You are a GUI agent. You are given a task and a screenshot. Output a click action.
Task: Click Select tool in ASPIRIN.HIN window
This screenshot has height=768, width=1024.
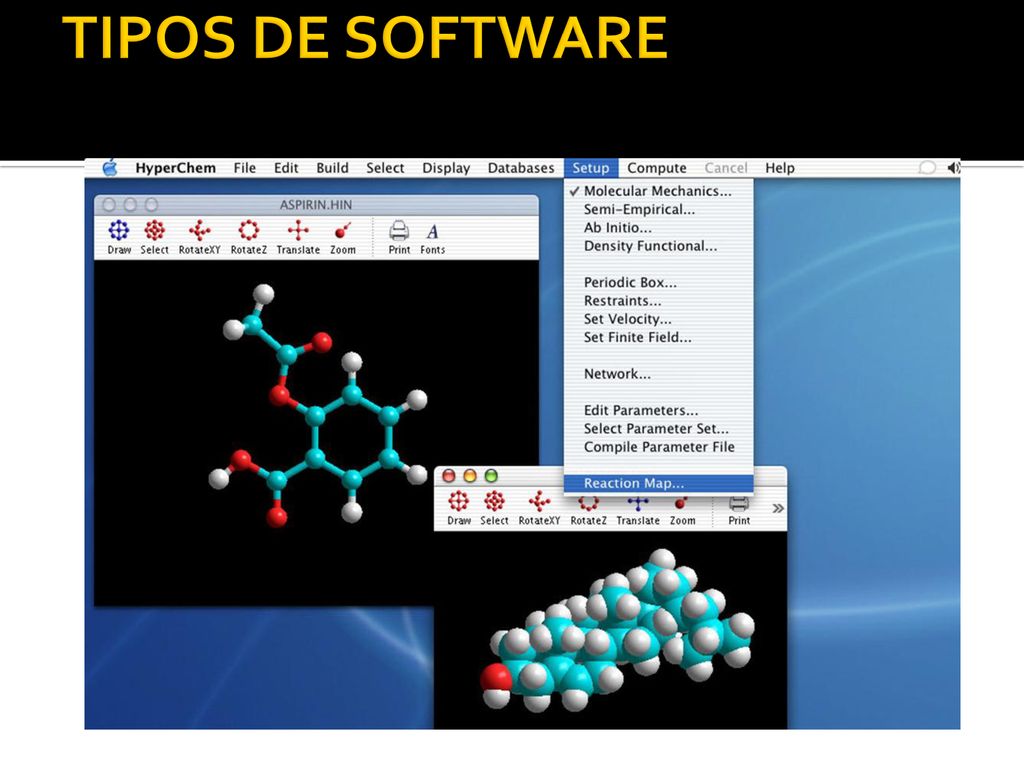pos(154,236)
